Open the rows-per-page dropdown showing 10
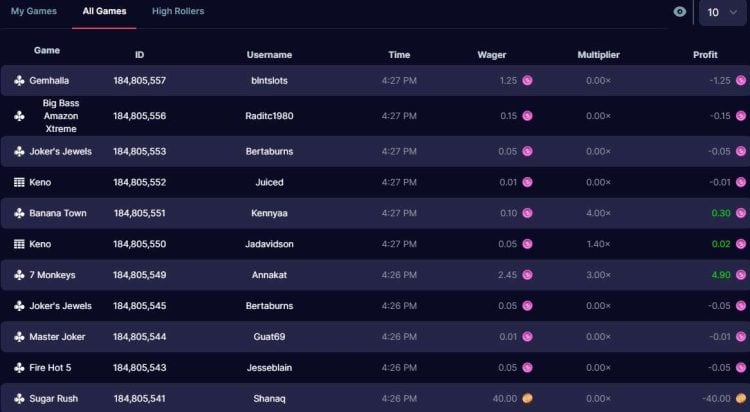The width and height of the screenshot is (750, 412). click(722, 12)
